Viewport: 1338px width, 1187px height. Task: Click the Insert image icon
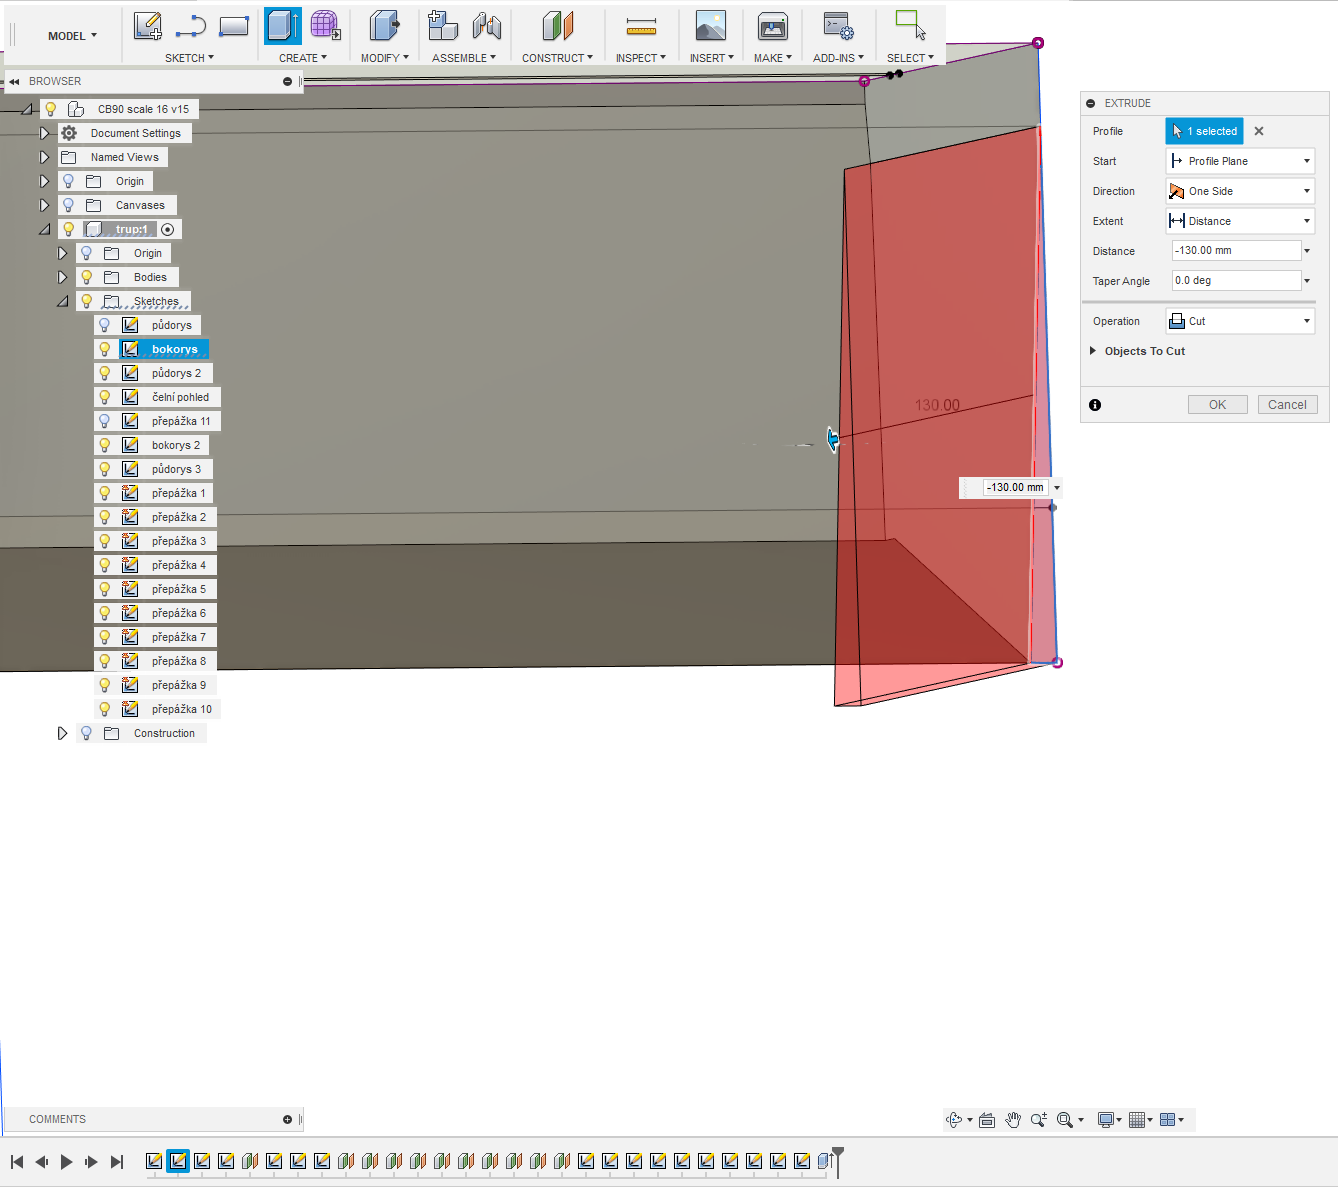coord(710,26)
